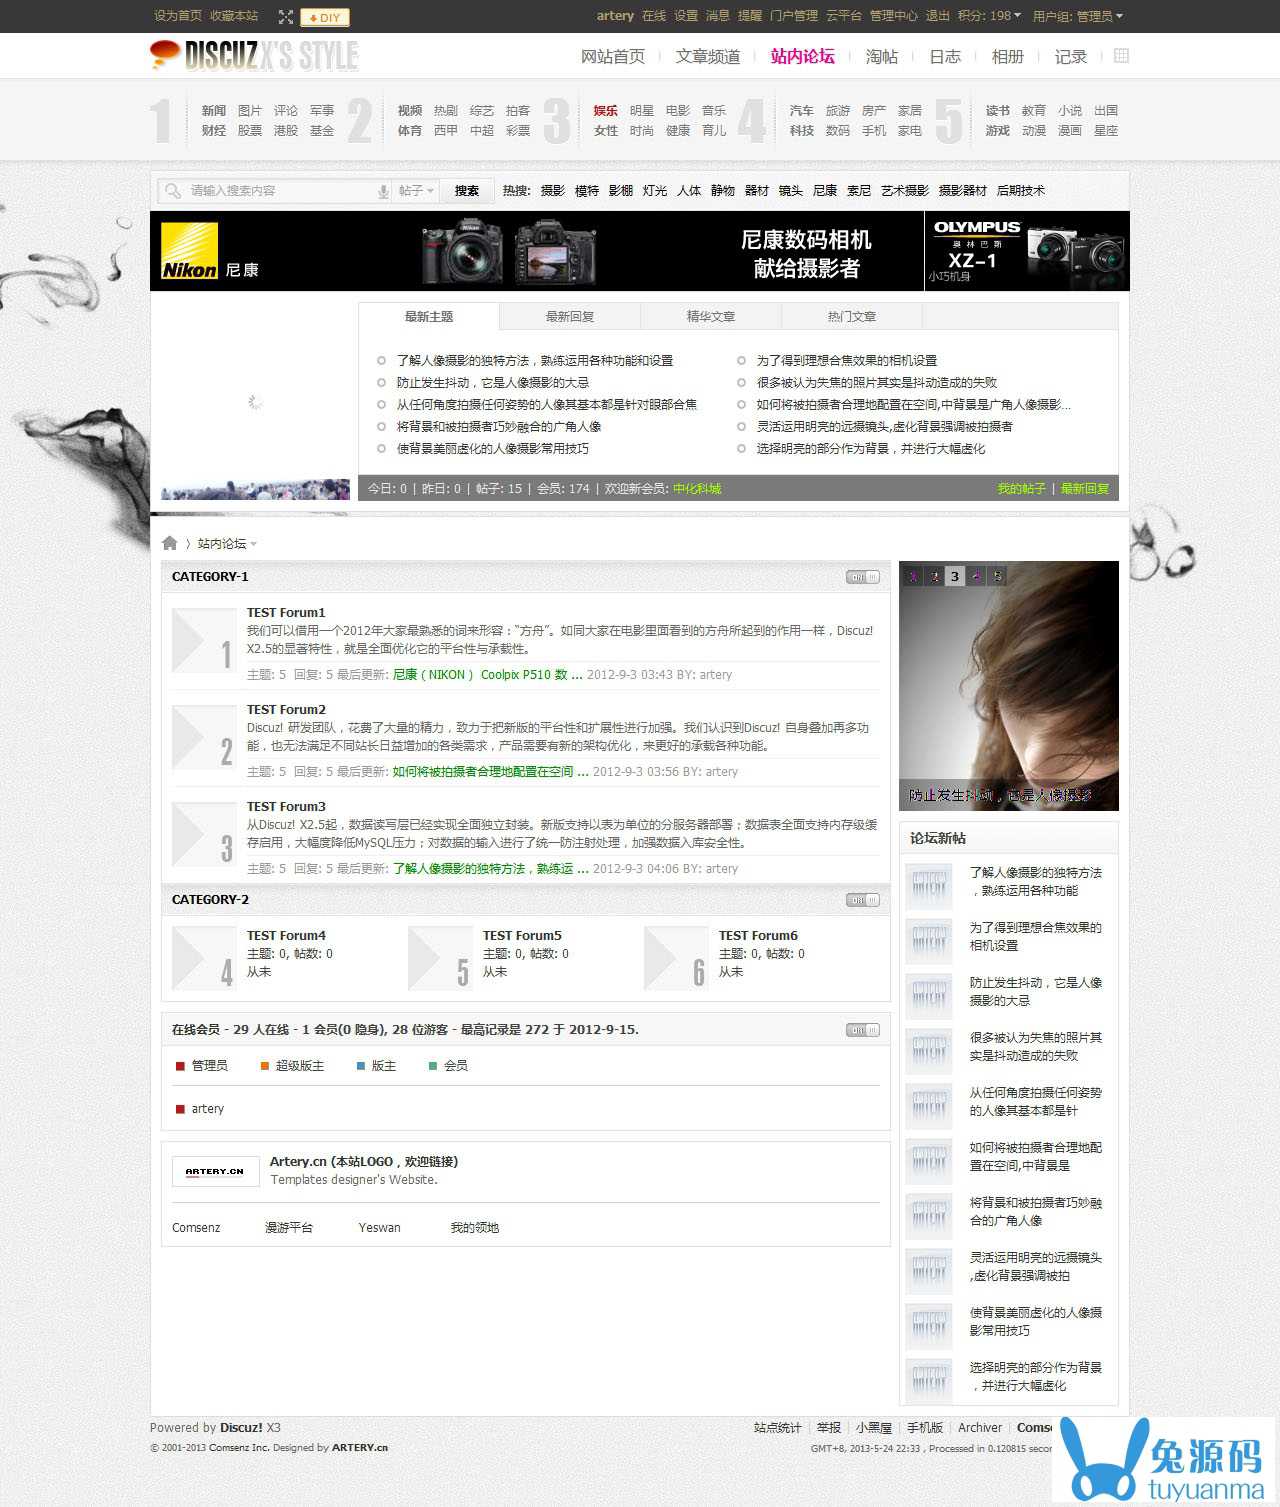Toggle the 在线会员 online members panel

click(x=862, y=1030)
